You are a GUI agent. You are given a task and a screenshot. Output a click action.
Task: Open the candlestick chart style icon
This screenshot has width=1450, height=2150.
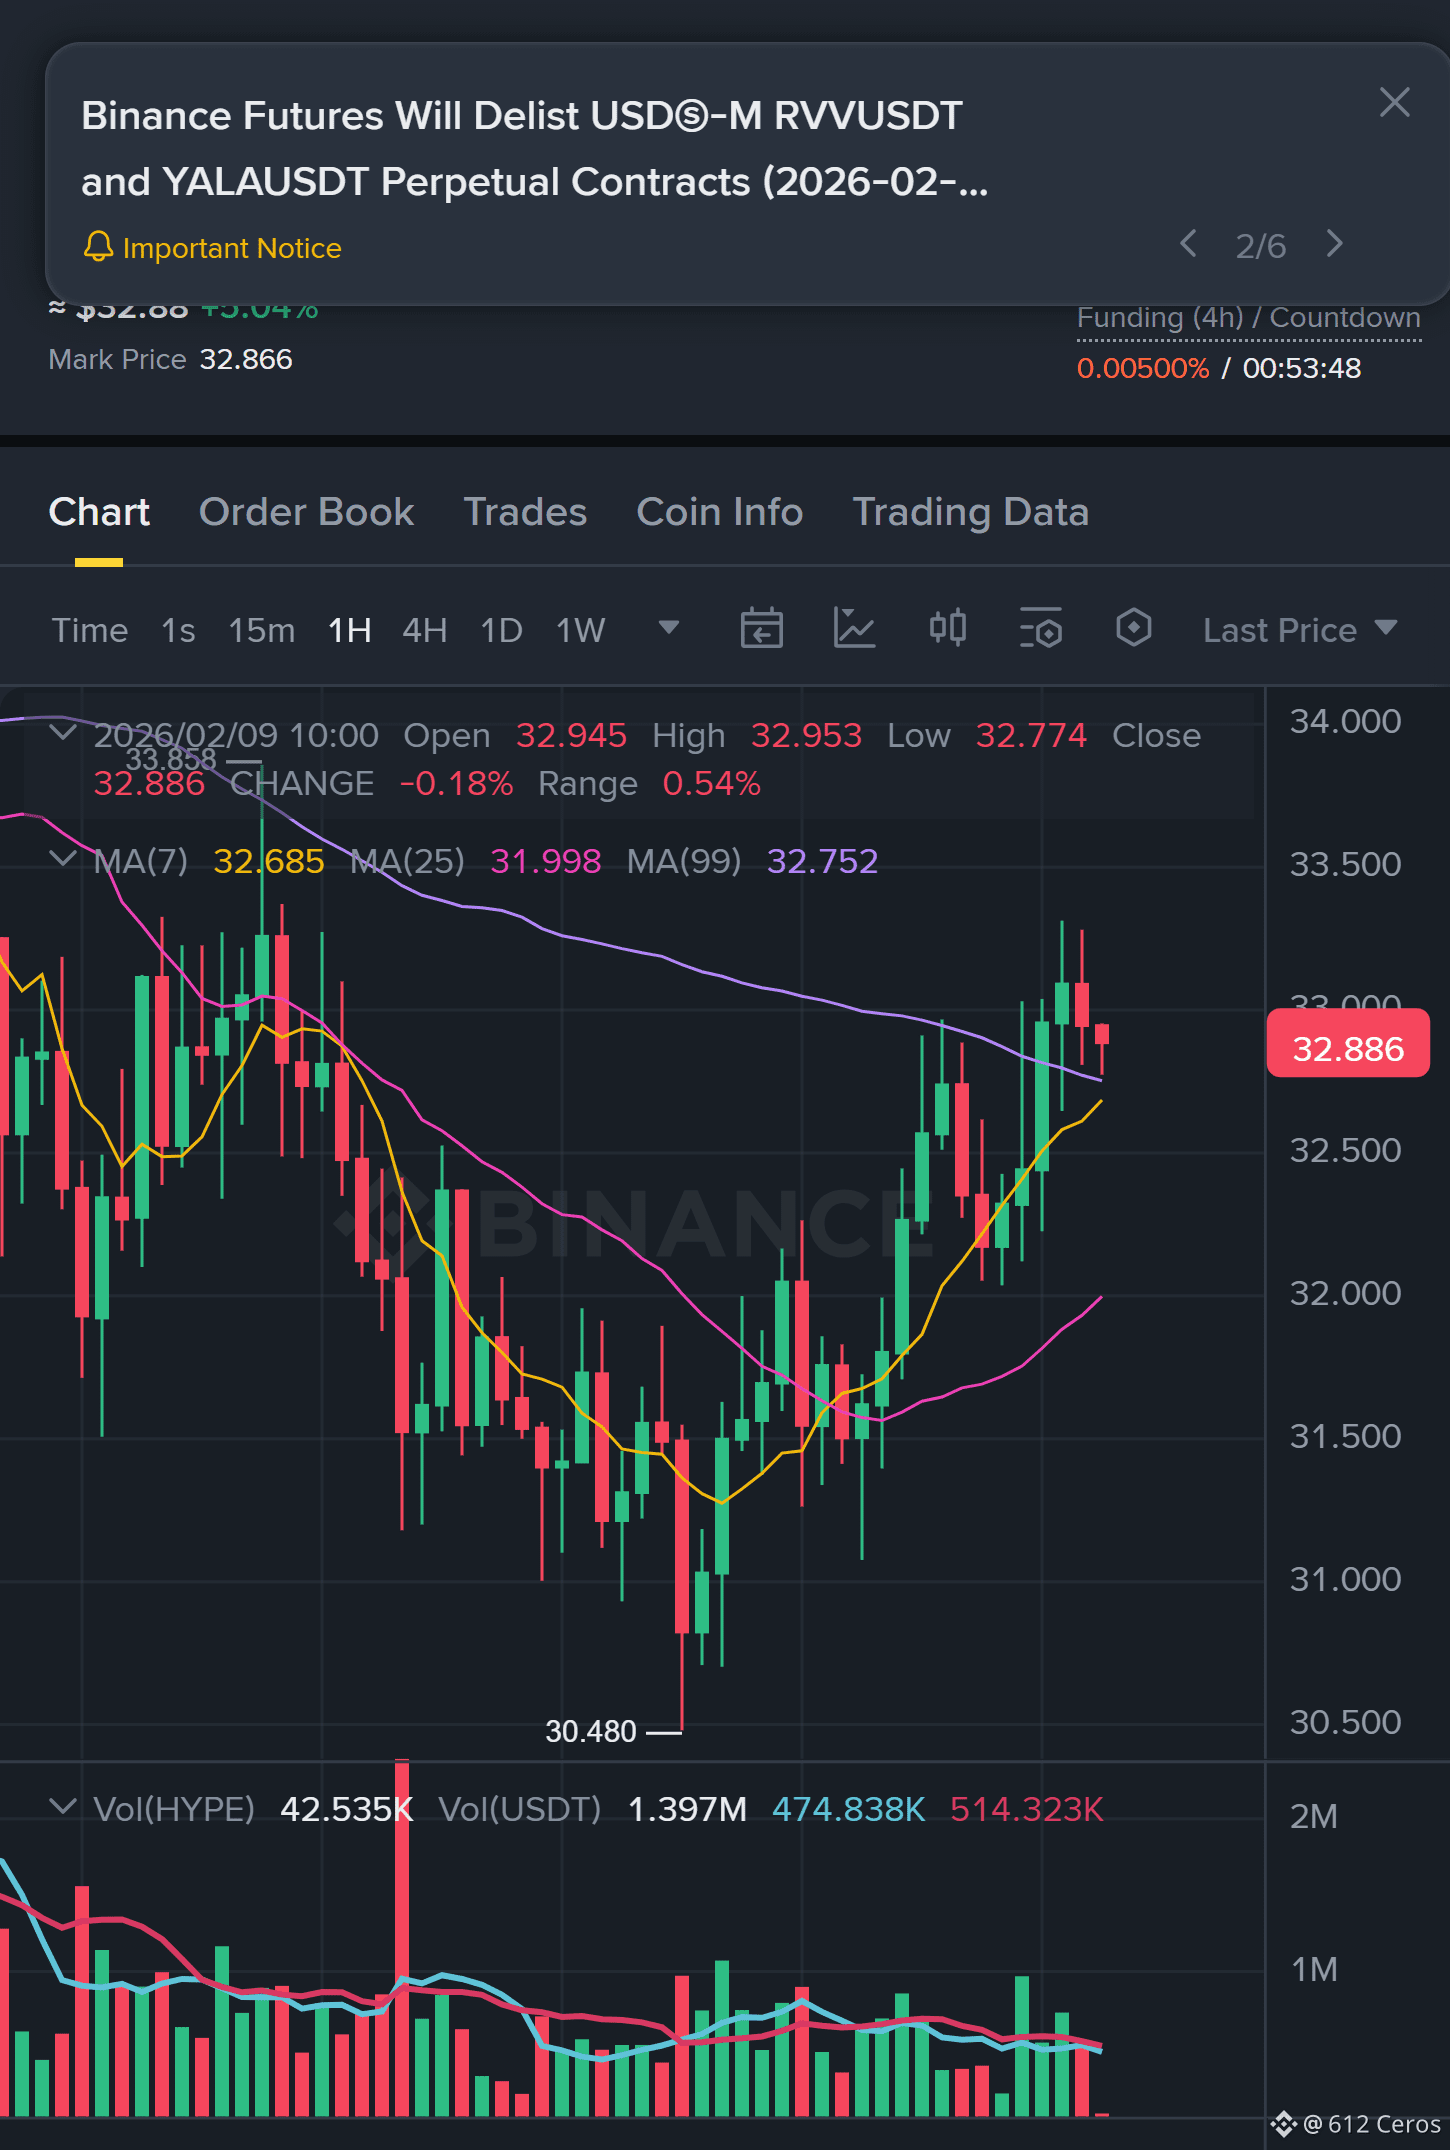coord(947,628)
